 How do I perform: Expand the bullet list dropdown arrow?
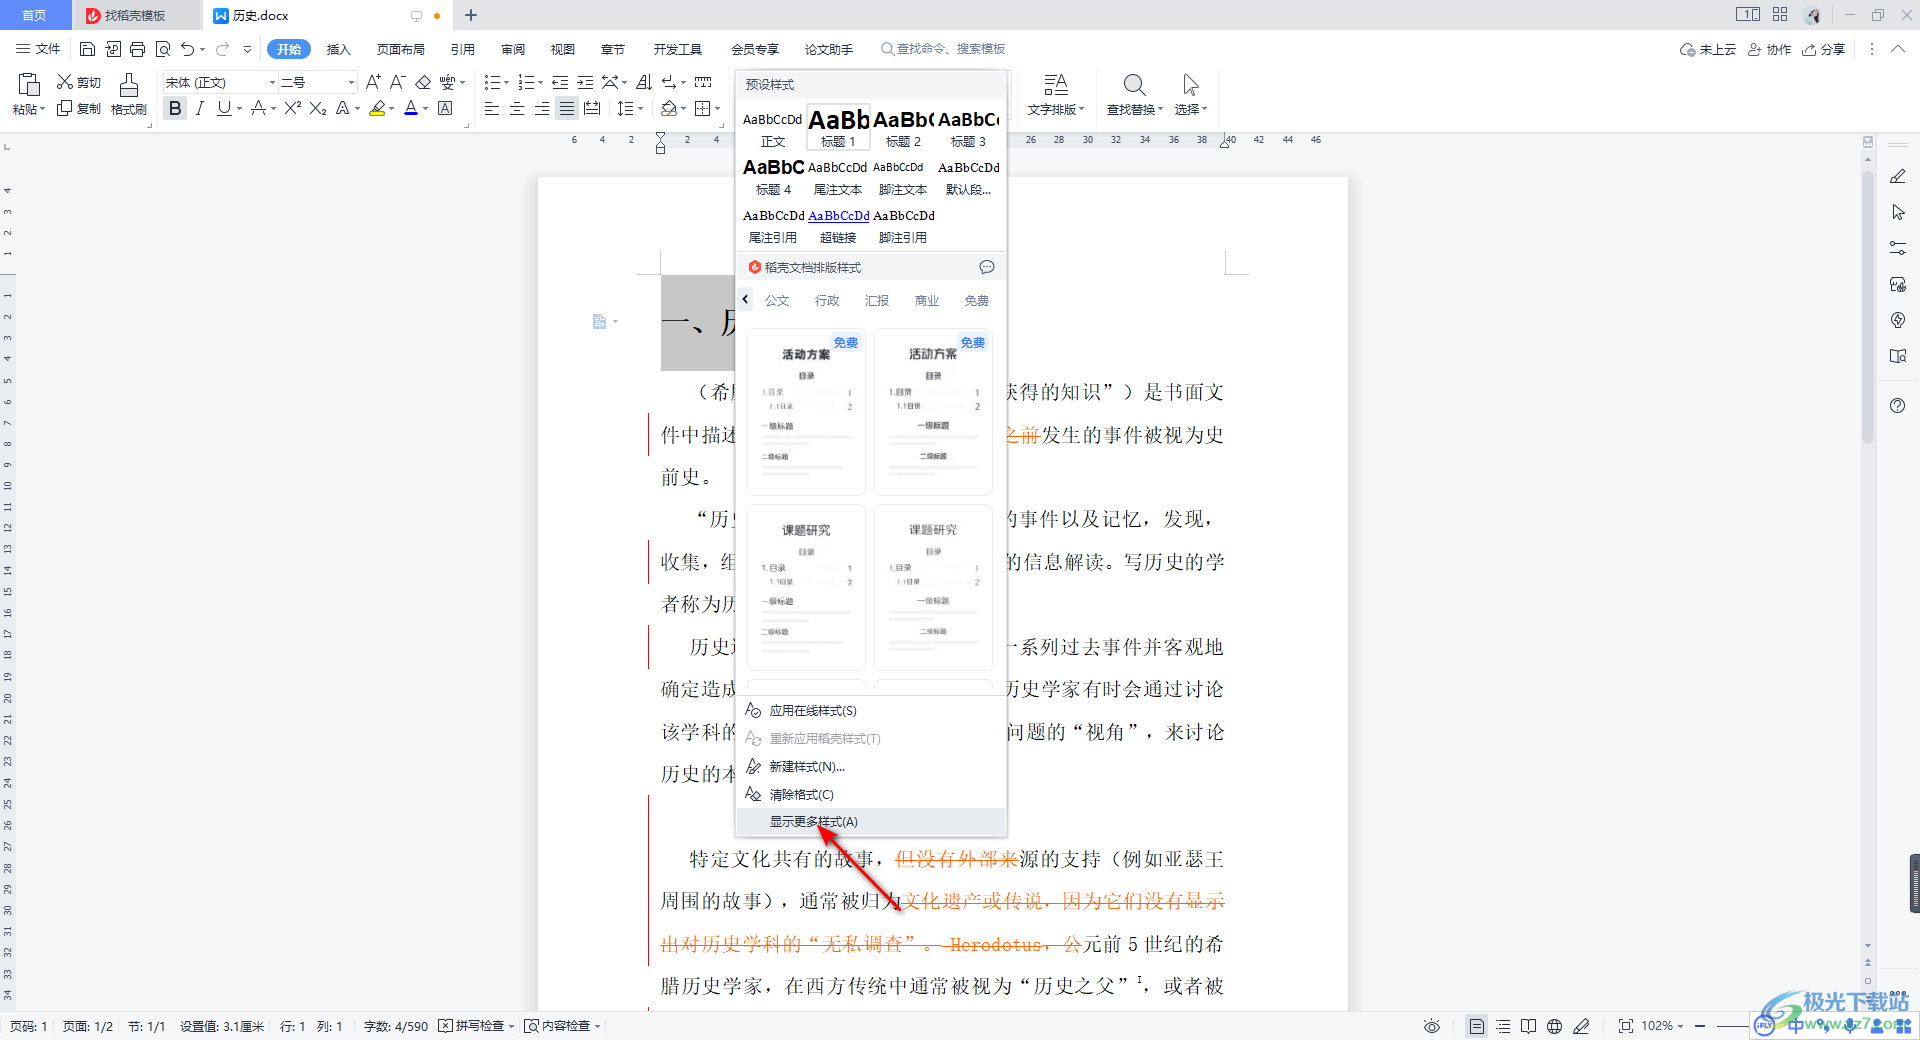506,82
